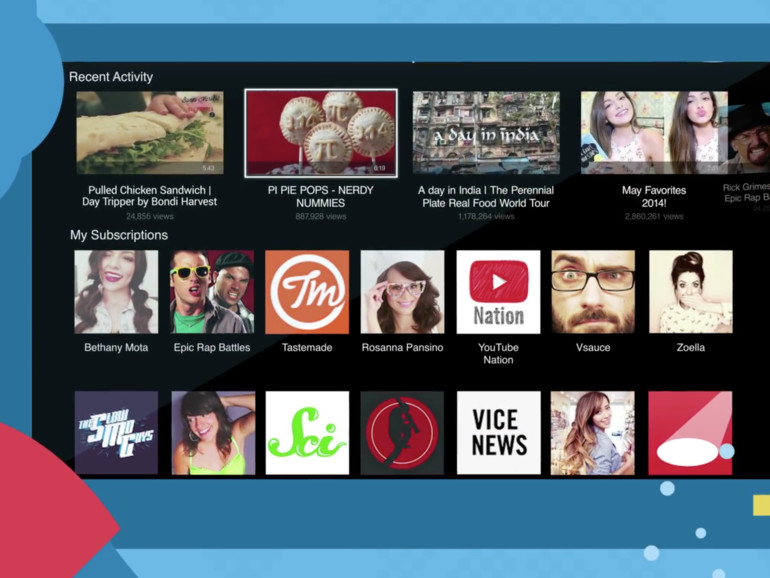The height and width of the screenshot is (578, 770).
Task: Click the 'YouTube Nation' channel name
Action: pyautogui.click(x=498, y=354)
